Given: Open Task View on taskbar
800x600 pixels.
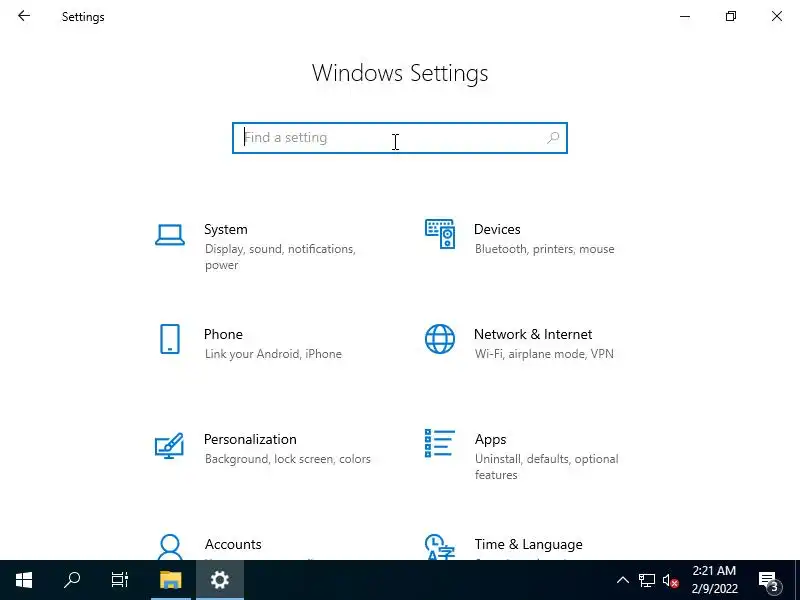Looking at the screenshot, I should pos(120,580).
